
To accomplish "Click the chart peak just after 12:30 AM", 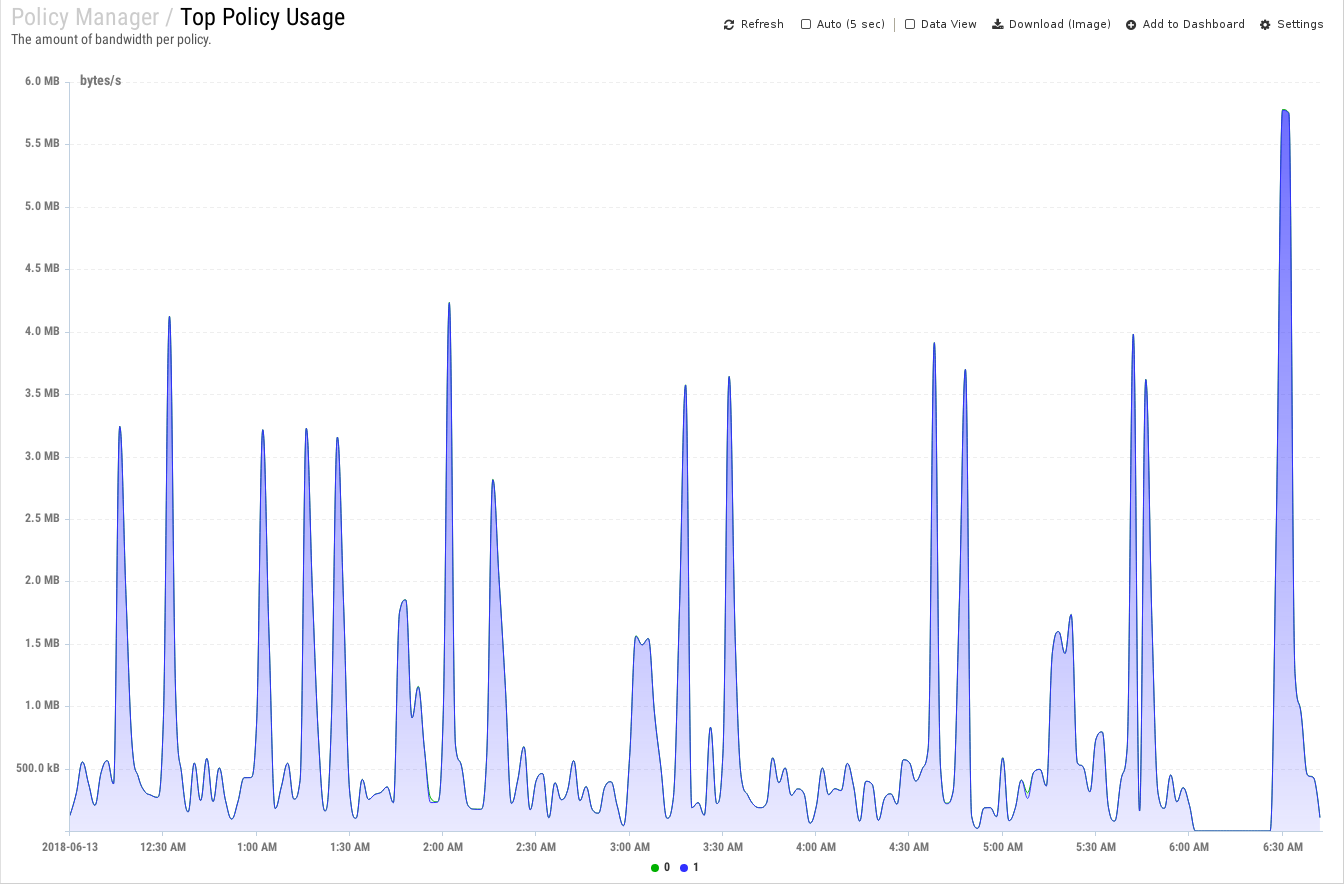I will 169,318.
